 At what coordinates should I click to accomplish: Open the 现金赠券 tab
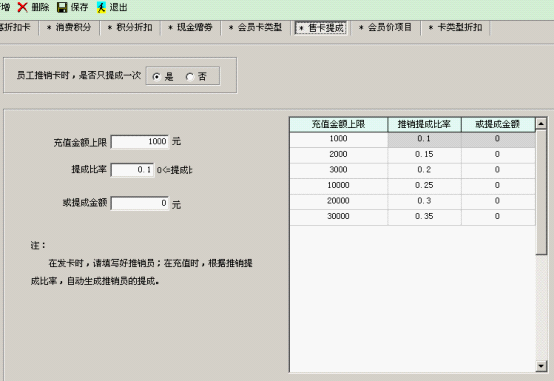(x=190, y=28)
